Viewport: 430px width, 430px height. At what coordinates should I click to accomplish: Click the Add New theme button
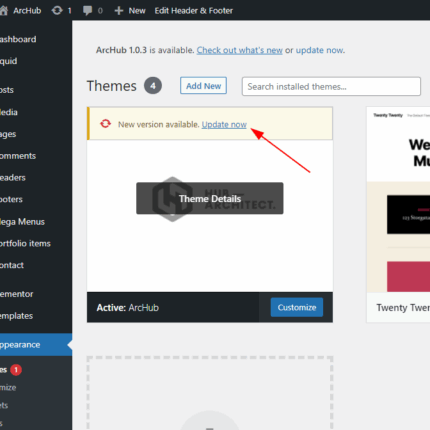tap(203, 86)
